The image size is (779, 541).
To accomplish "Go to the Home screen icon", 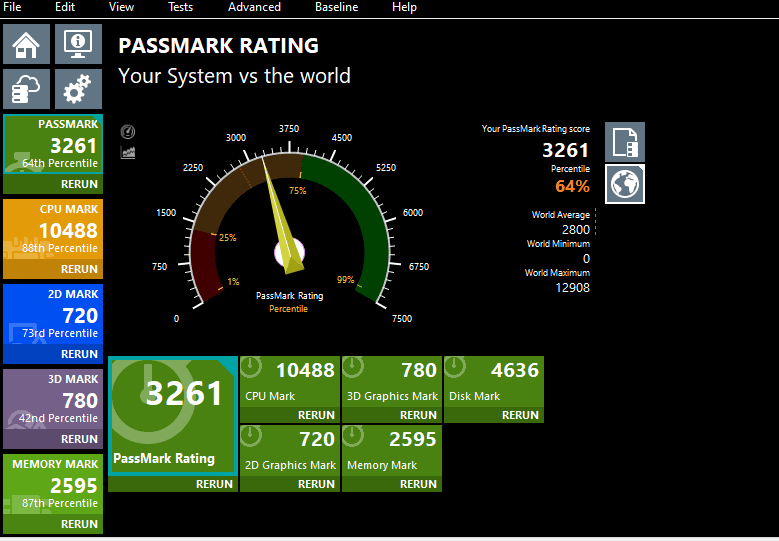I will [26, 44].
